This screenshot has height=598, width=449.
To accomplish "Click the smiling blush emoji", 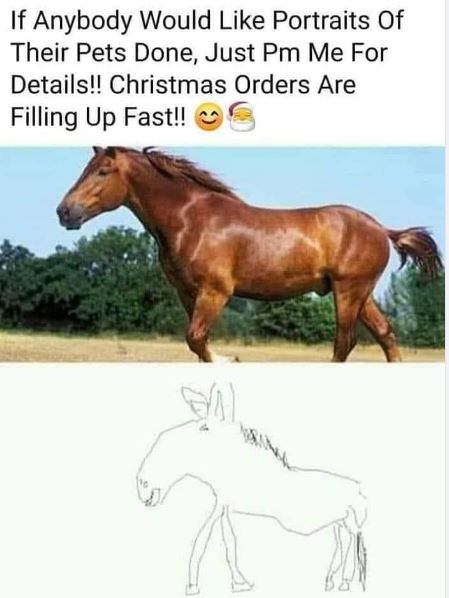I will (209, 118).
